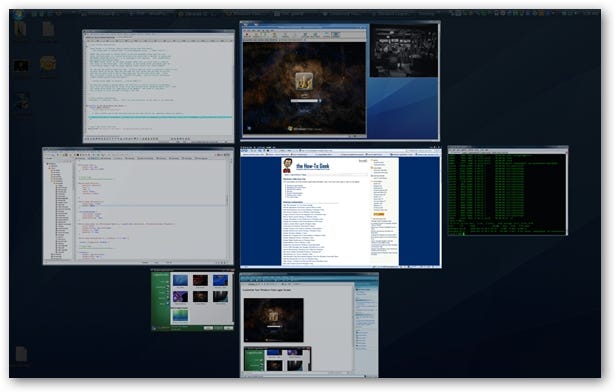This screenshot has width=615, height=392.
Task: Switch to the green-text terminal window
Action: pyautogui.click(x=508, y=191)
